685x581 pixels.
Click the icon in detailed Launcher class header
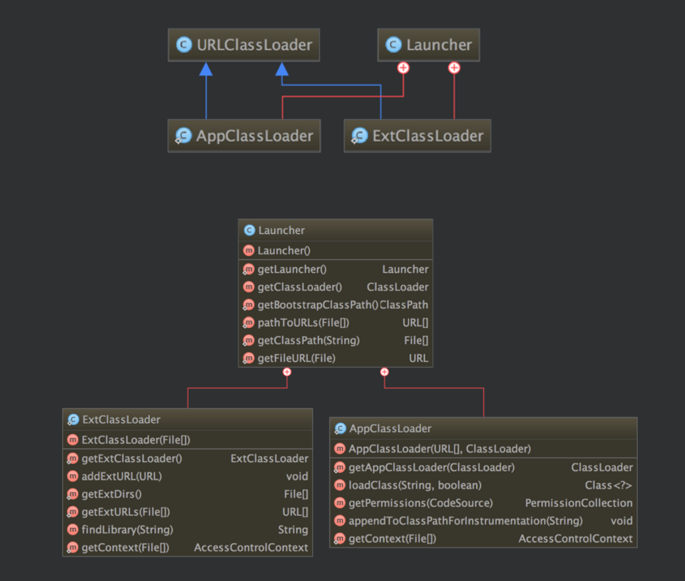[x=249, y=231]
